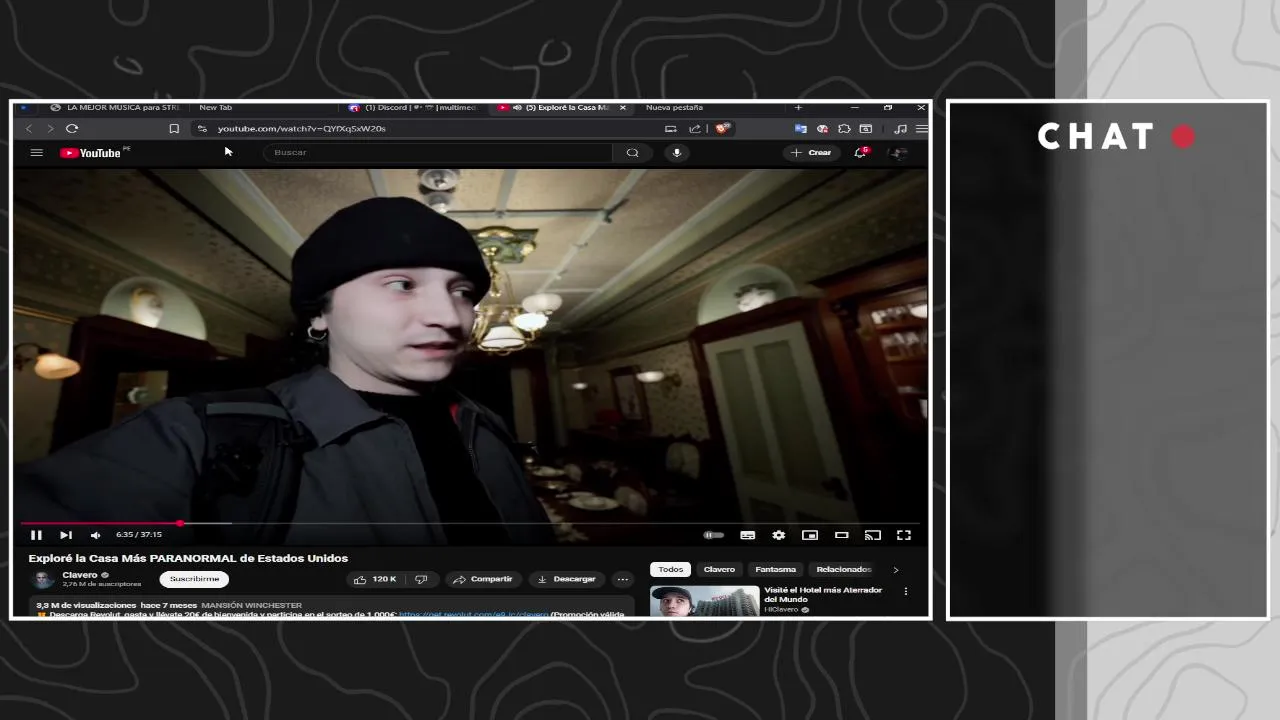The width and height of the screenshot is (1280, 720).
Task: Click the search magnifier button
Action: (632, 153)
